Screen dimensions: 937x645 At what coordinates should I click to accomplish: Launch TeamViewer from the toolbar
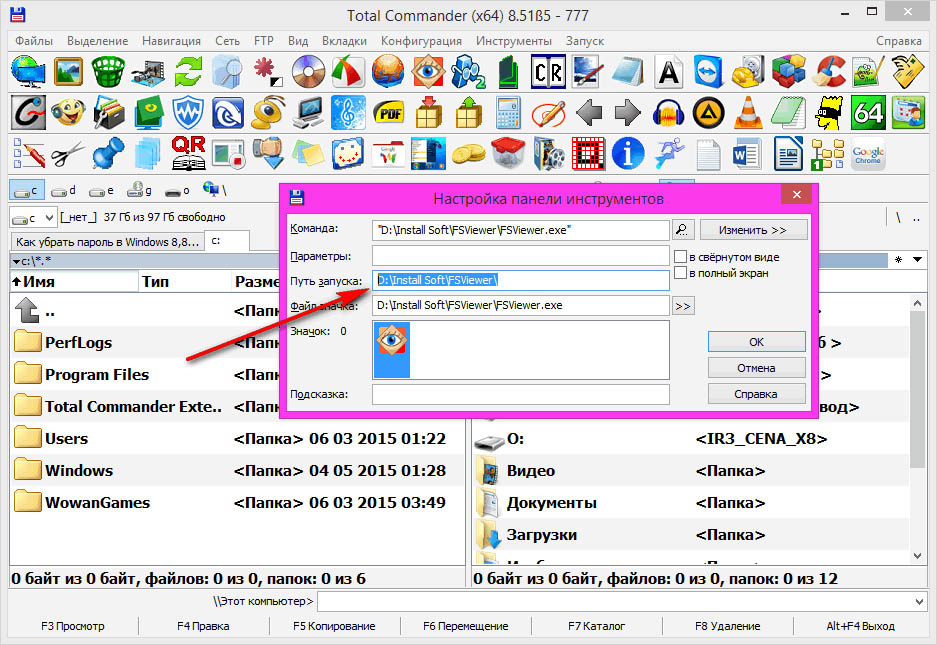point(708,72)
